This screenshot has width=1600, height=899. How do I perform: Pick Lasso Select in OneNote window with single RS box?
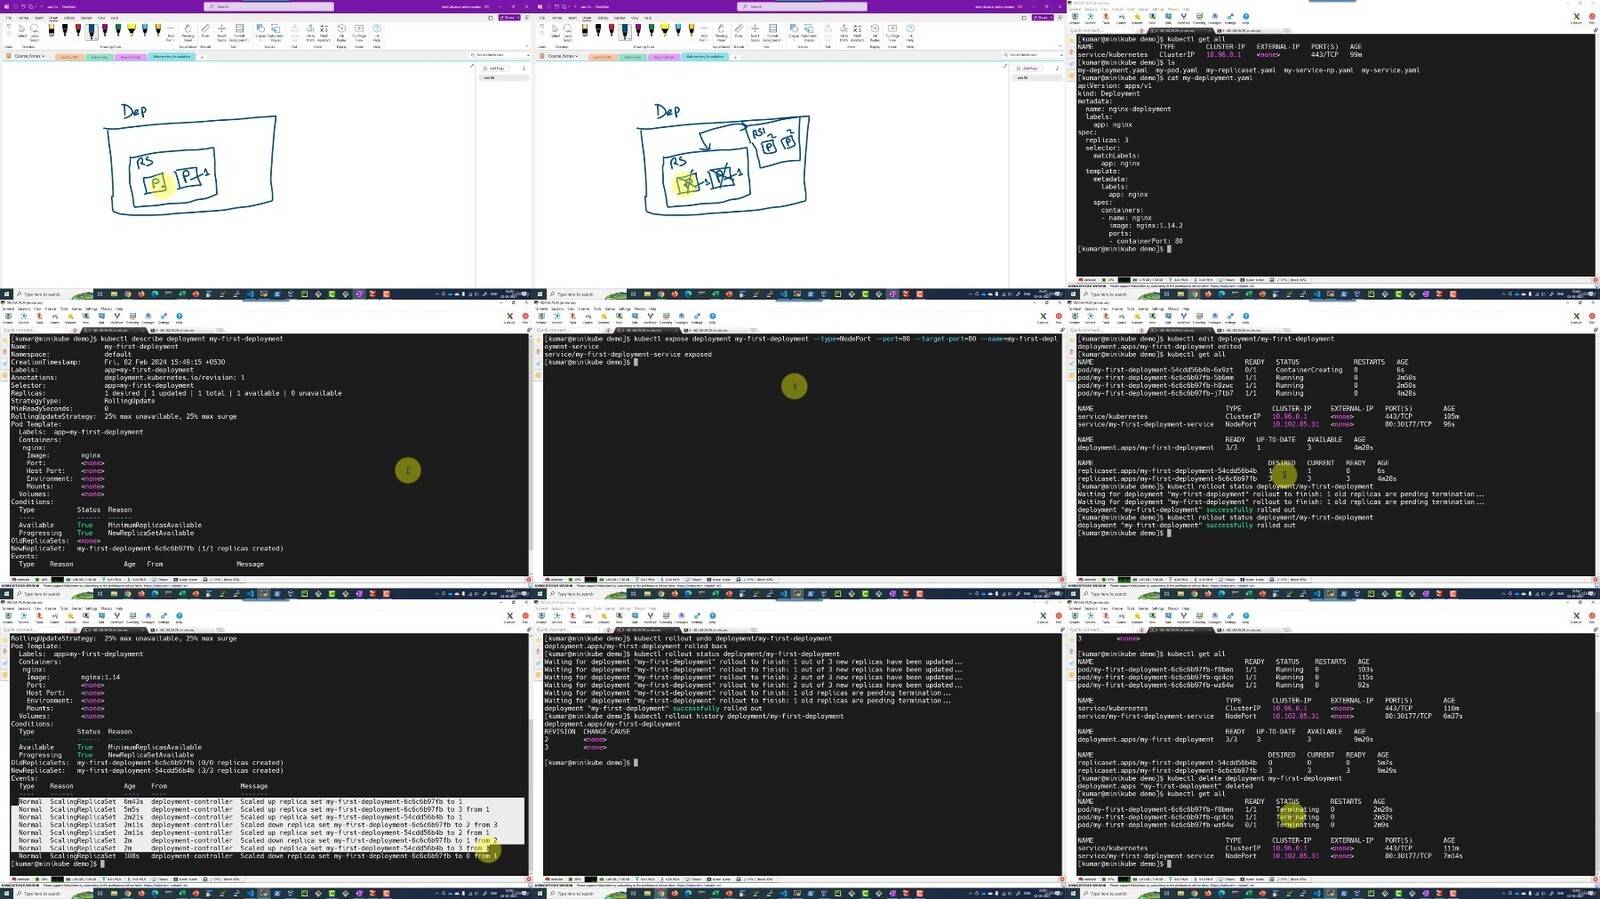click(34, 32)
